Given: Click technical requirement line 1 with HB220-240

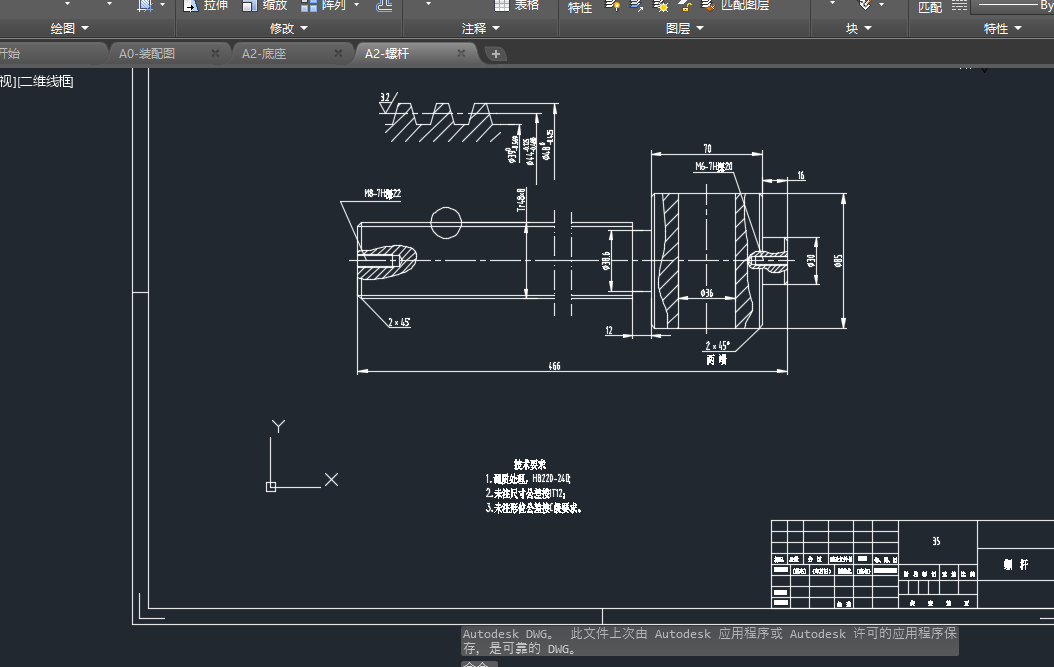Looking at the screenshot, I should [528, 479].
